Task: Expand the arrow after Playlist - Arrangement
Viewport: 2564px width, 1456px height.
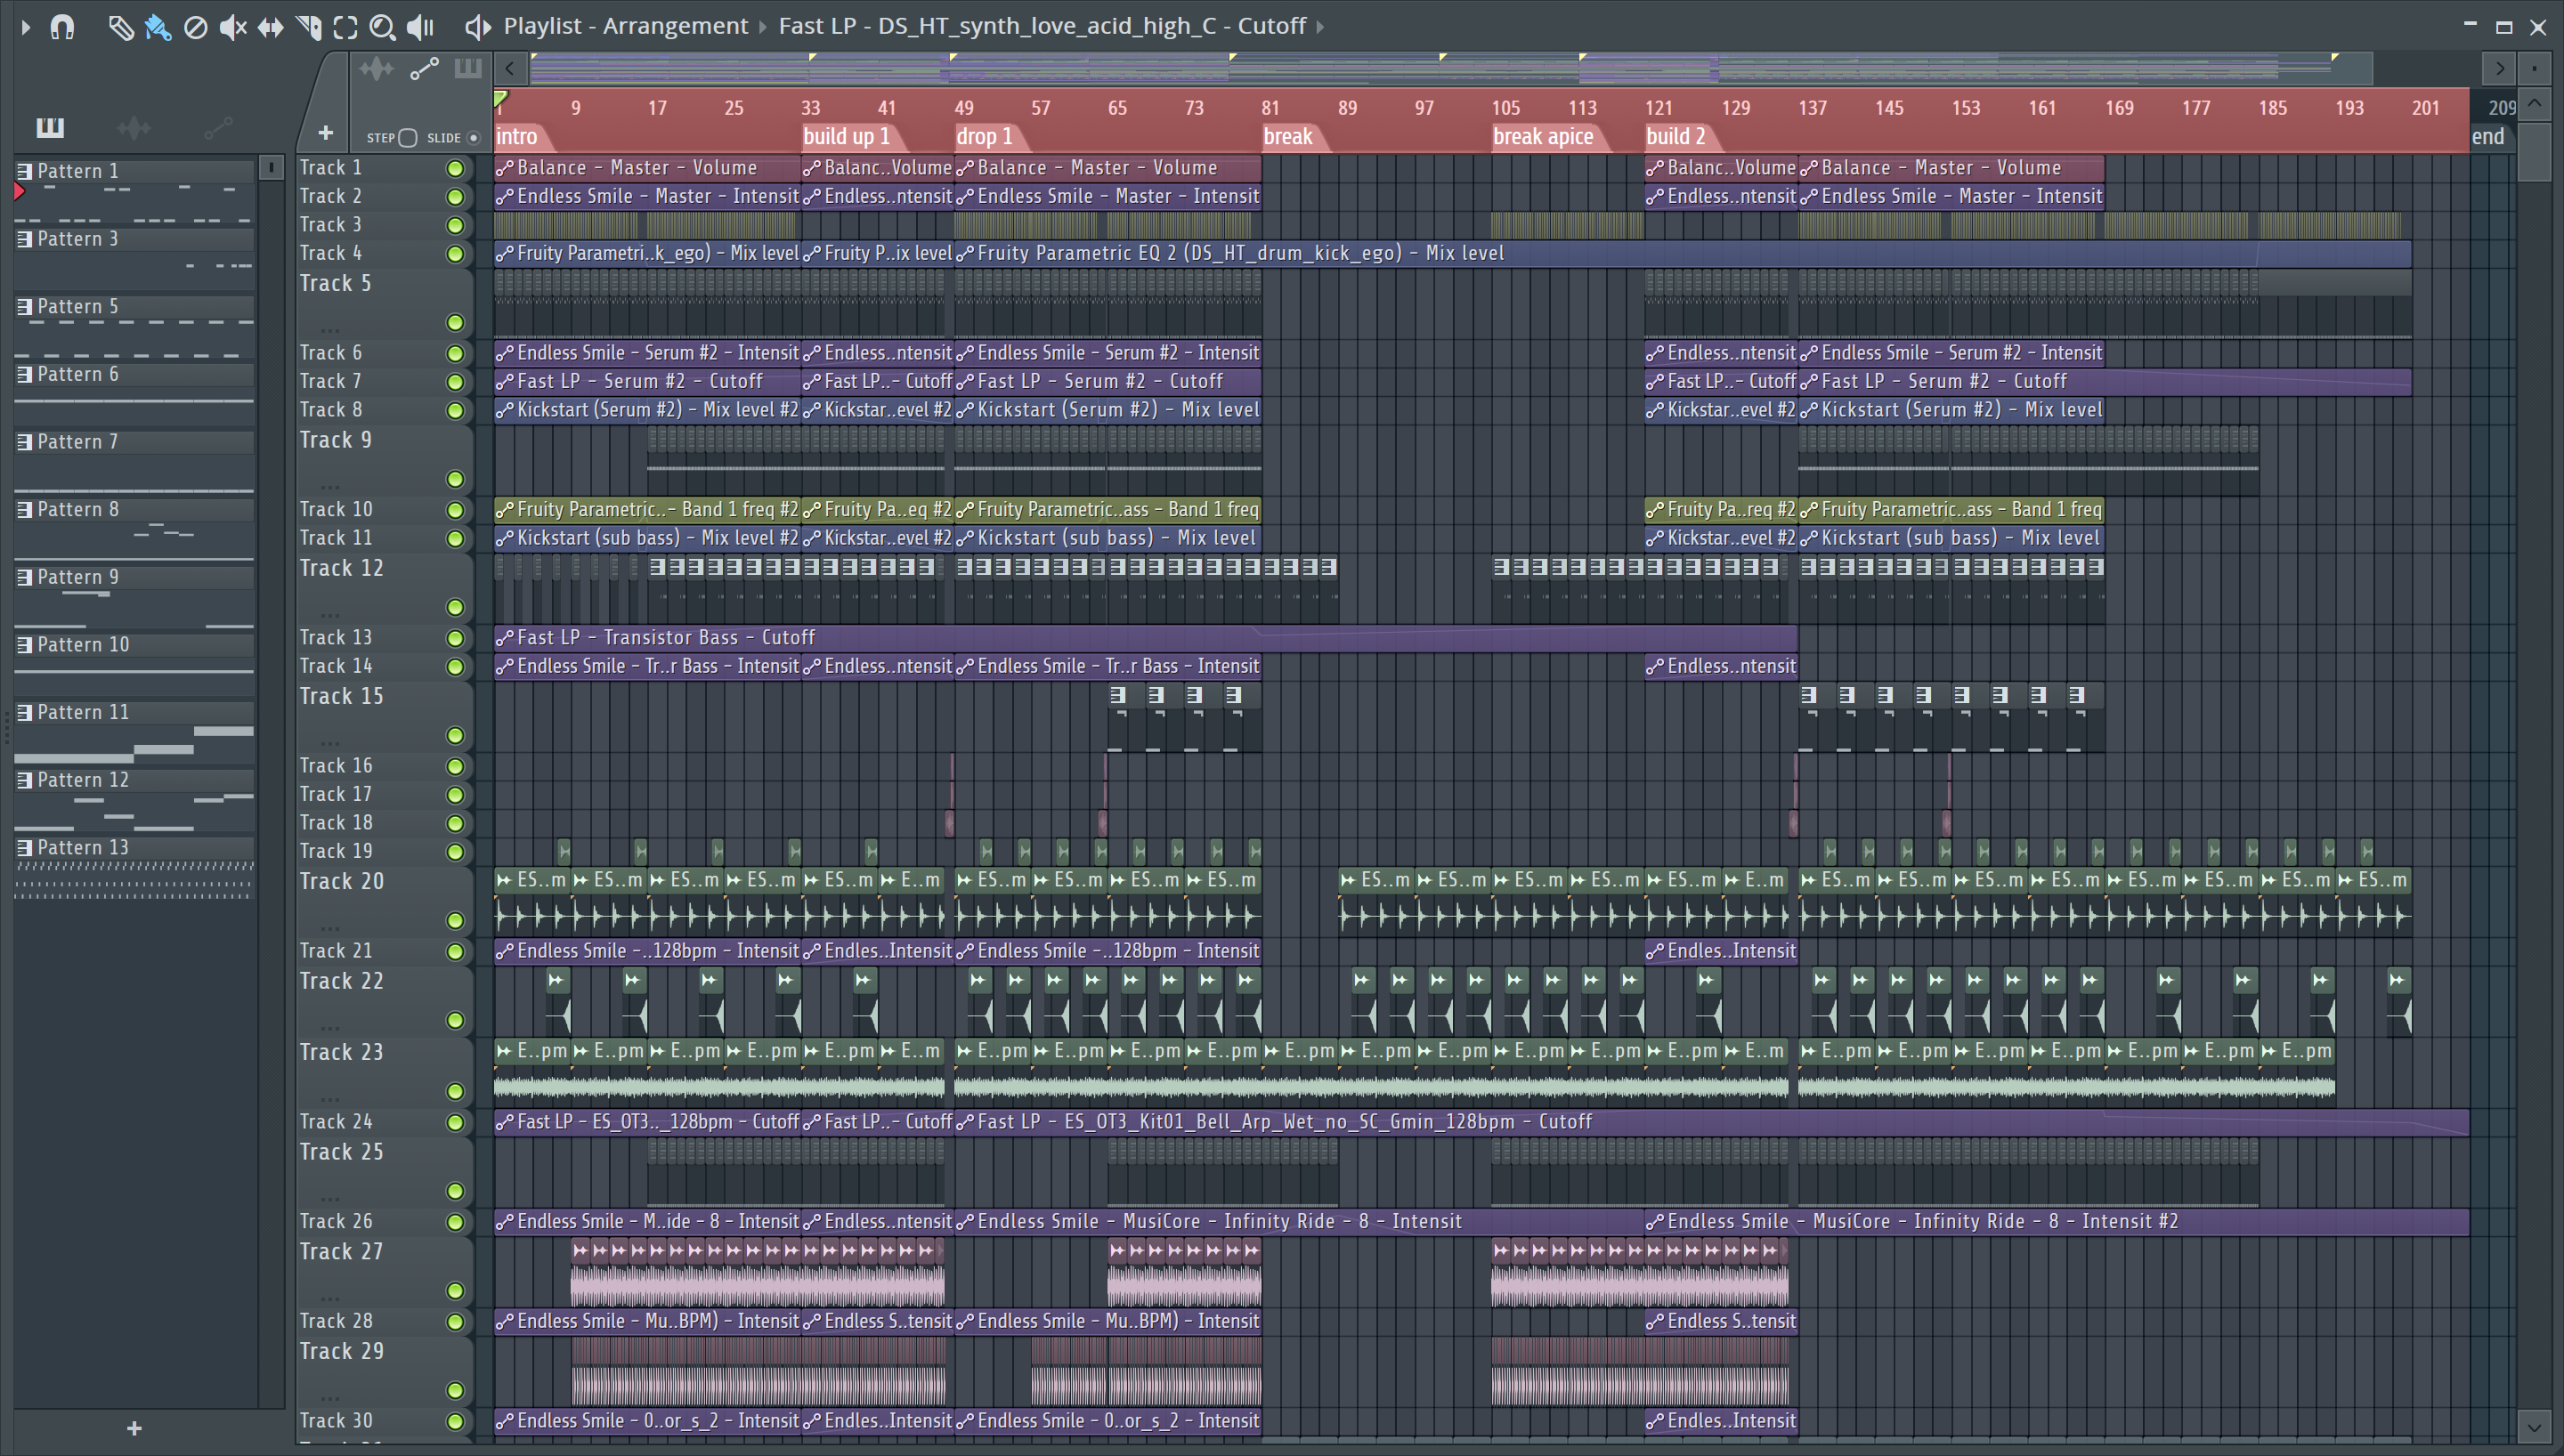Action: click(763, 27)
